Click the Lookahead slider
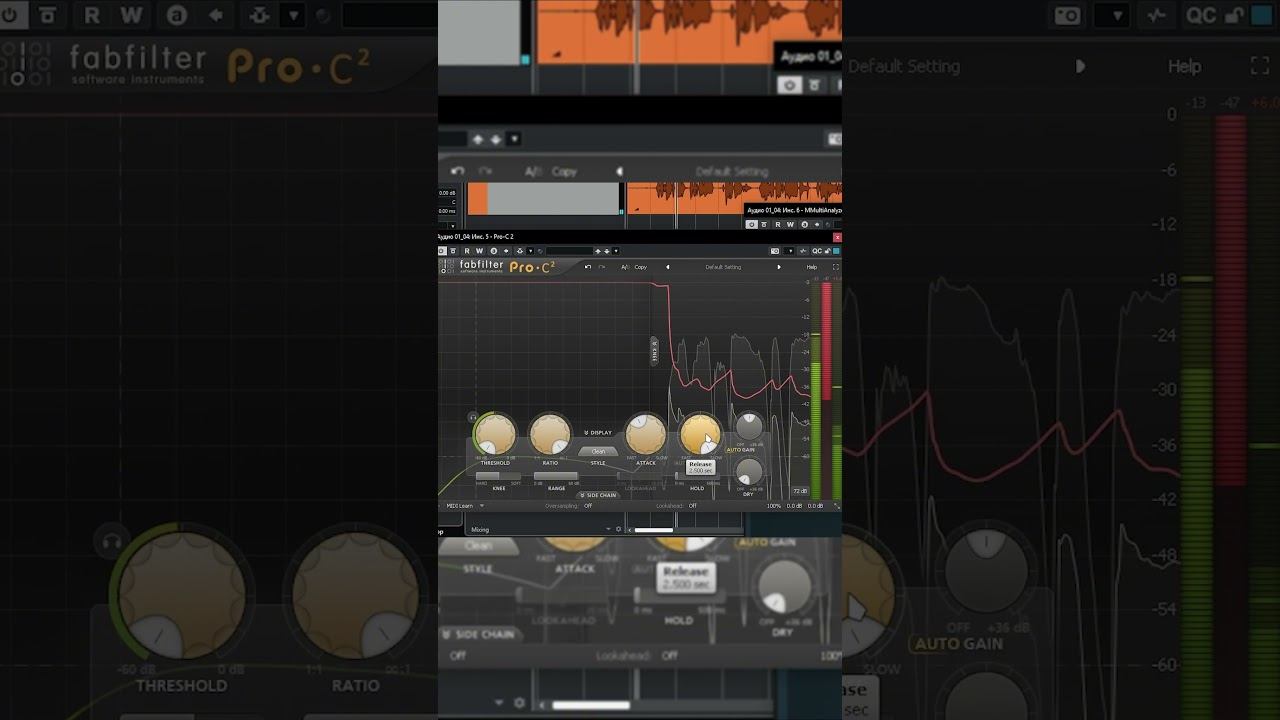Image resolution: width=1280 pixels, height=720 pixels. [x=640, y=476]
